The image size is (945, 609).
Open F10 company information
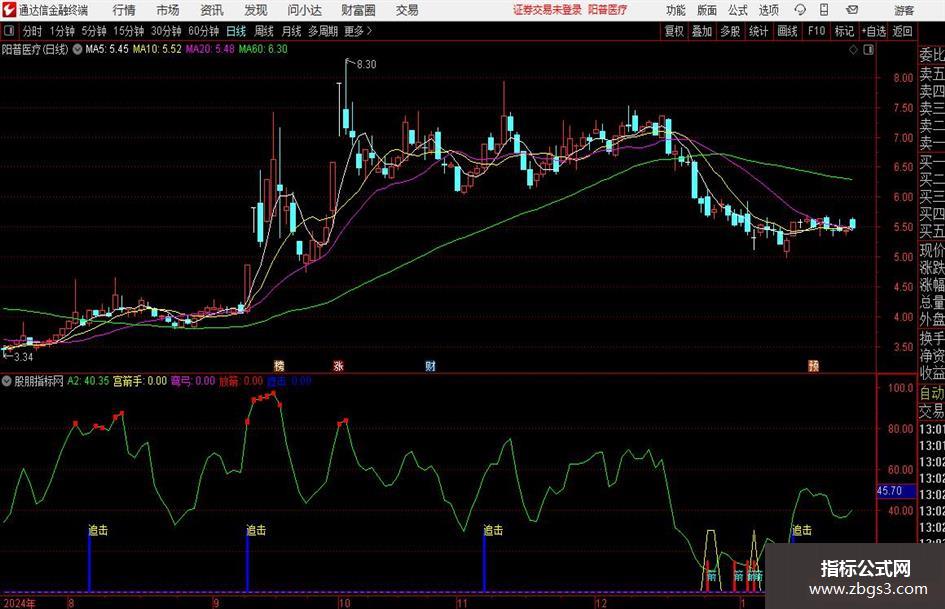coord(816,31)
